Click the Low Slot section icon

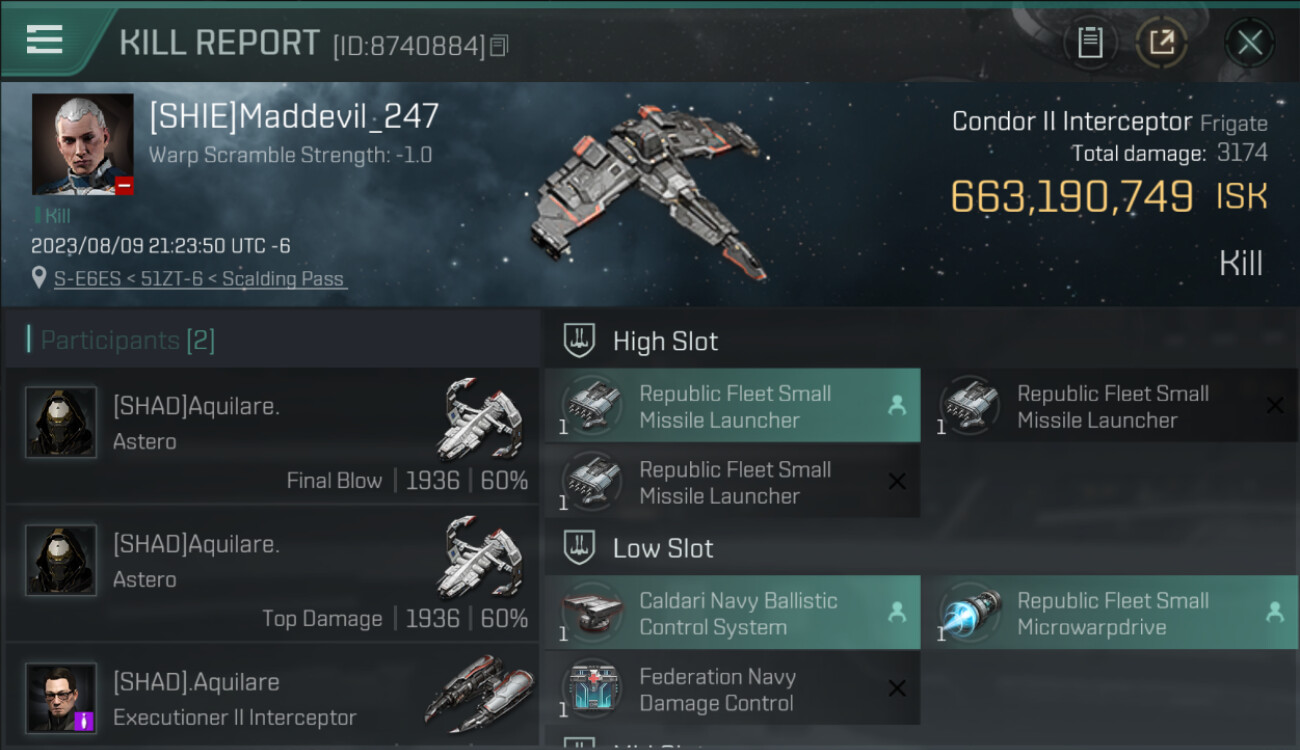click(x=580, y=547)
